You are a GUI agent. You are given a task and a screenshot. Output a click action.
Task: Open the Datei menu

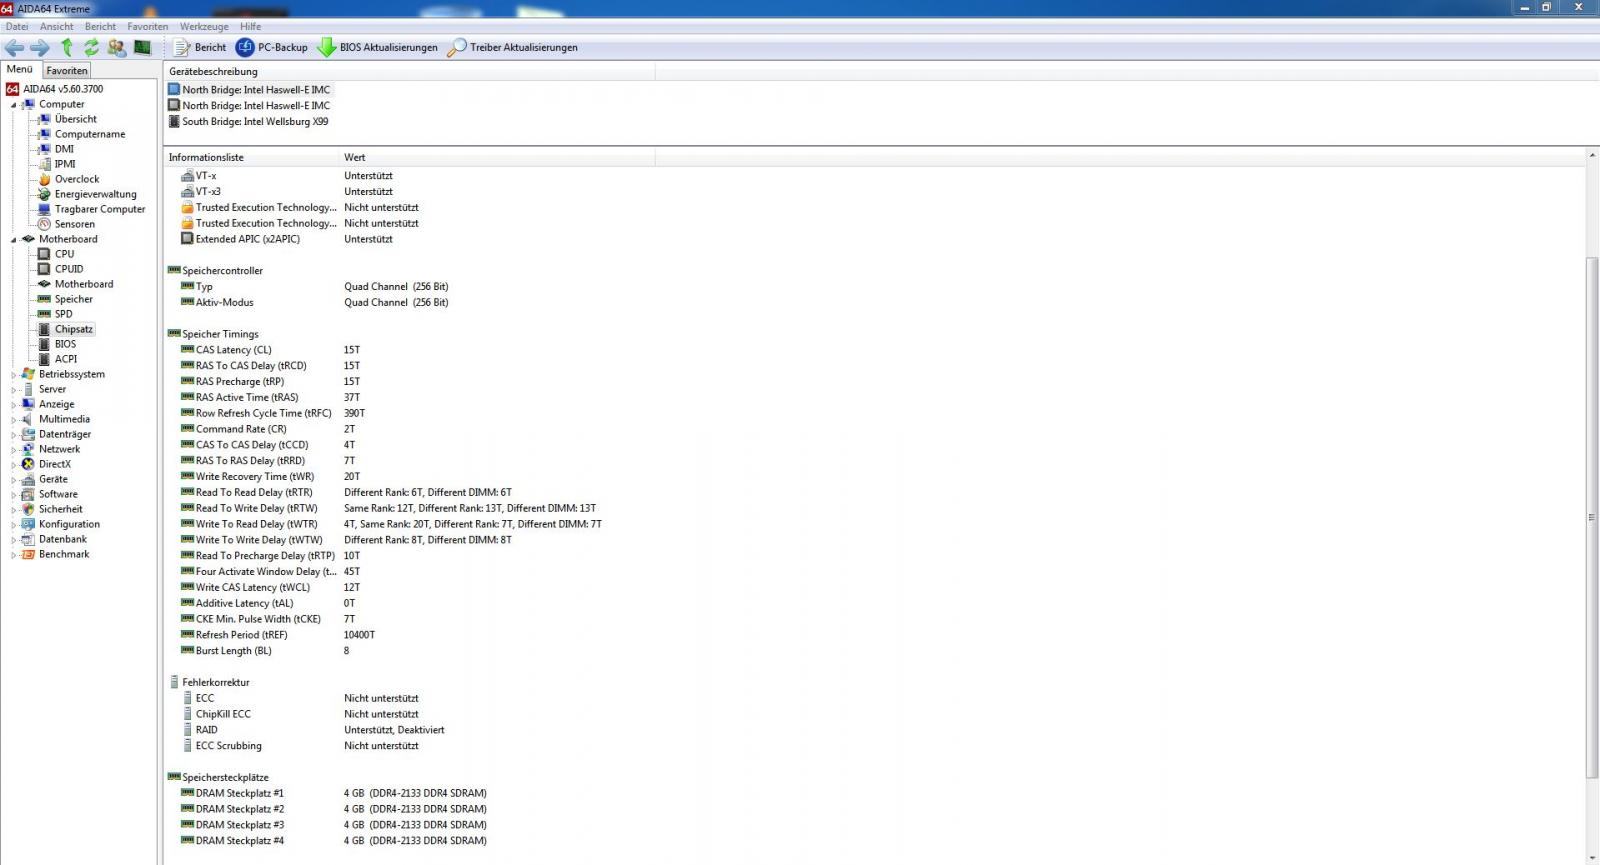coord(17,26)
